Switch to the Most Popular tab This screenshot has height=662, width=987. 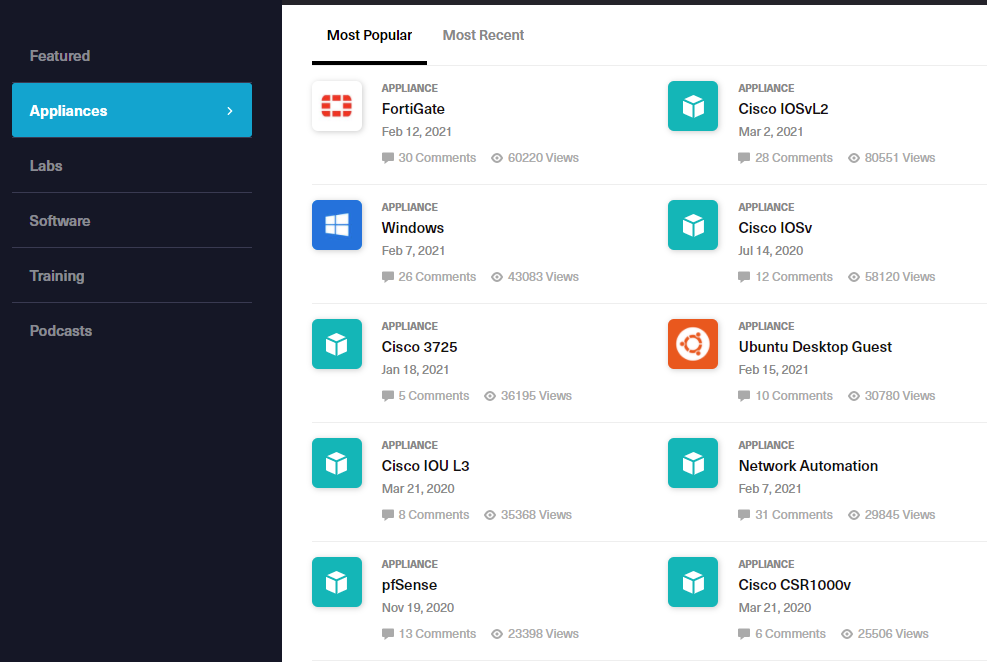pyautogui.click(x=369, y=35)
